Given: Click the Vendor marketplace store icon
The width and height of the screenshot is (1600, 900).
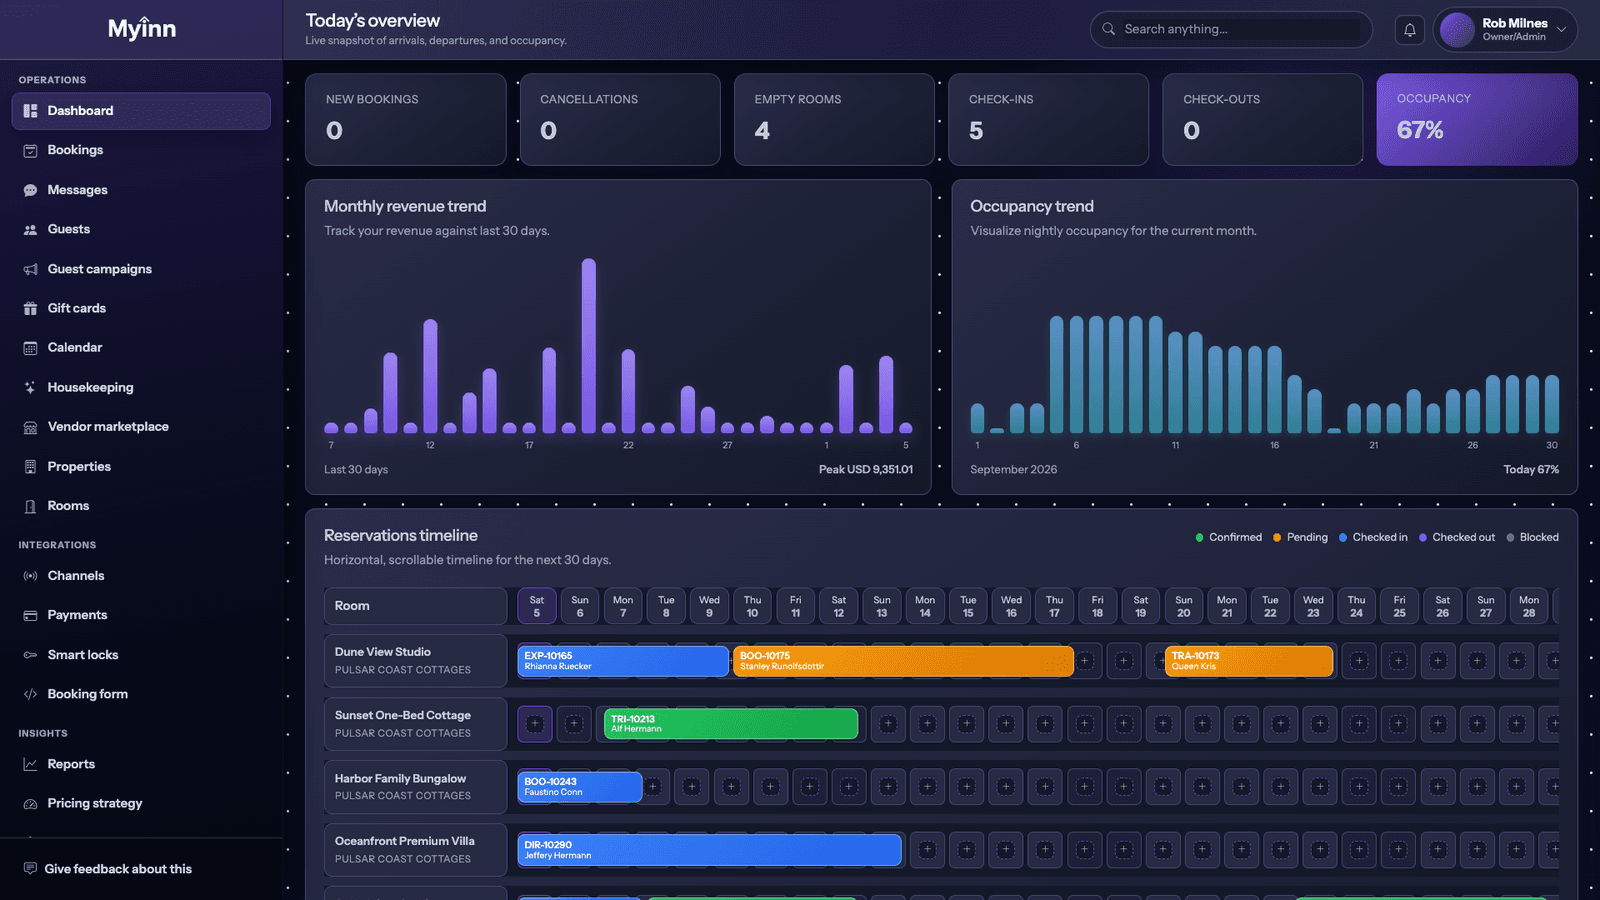Looking at the screenshot, I should tap(30, 427).
